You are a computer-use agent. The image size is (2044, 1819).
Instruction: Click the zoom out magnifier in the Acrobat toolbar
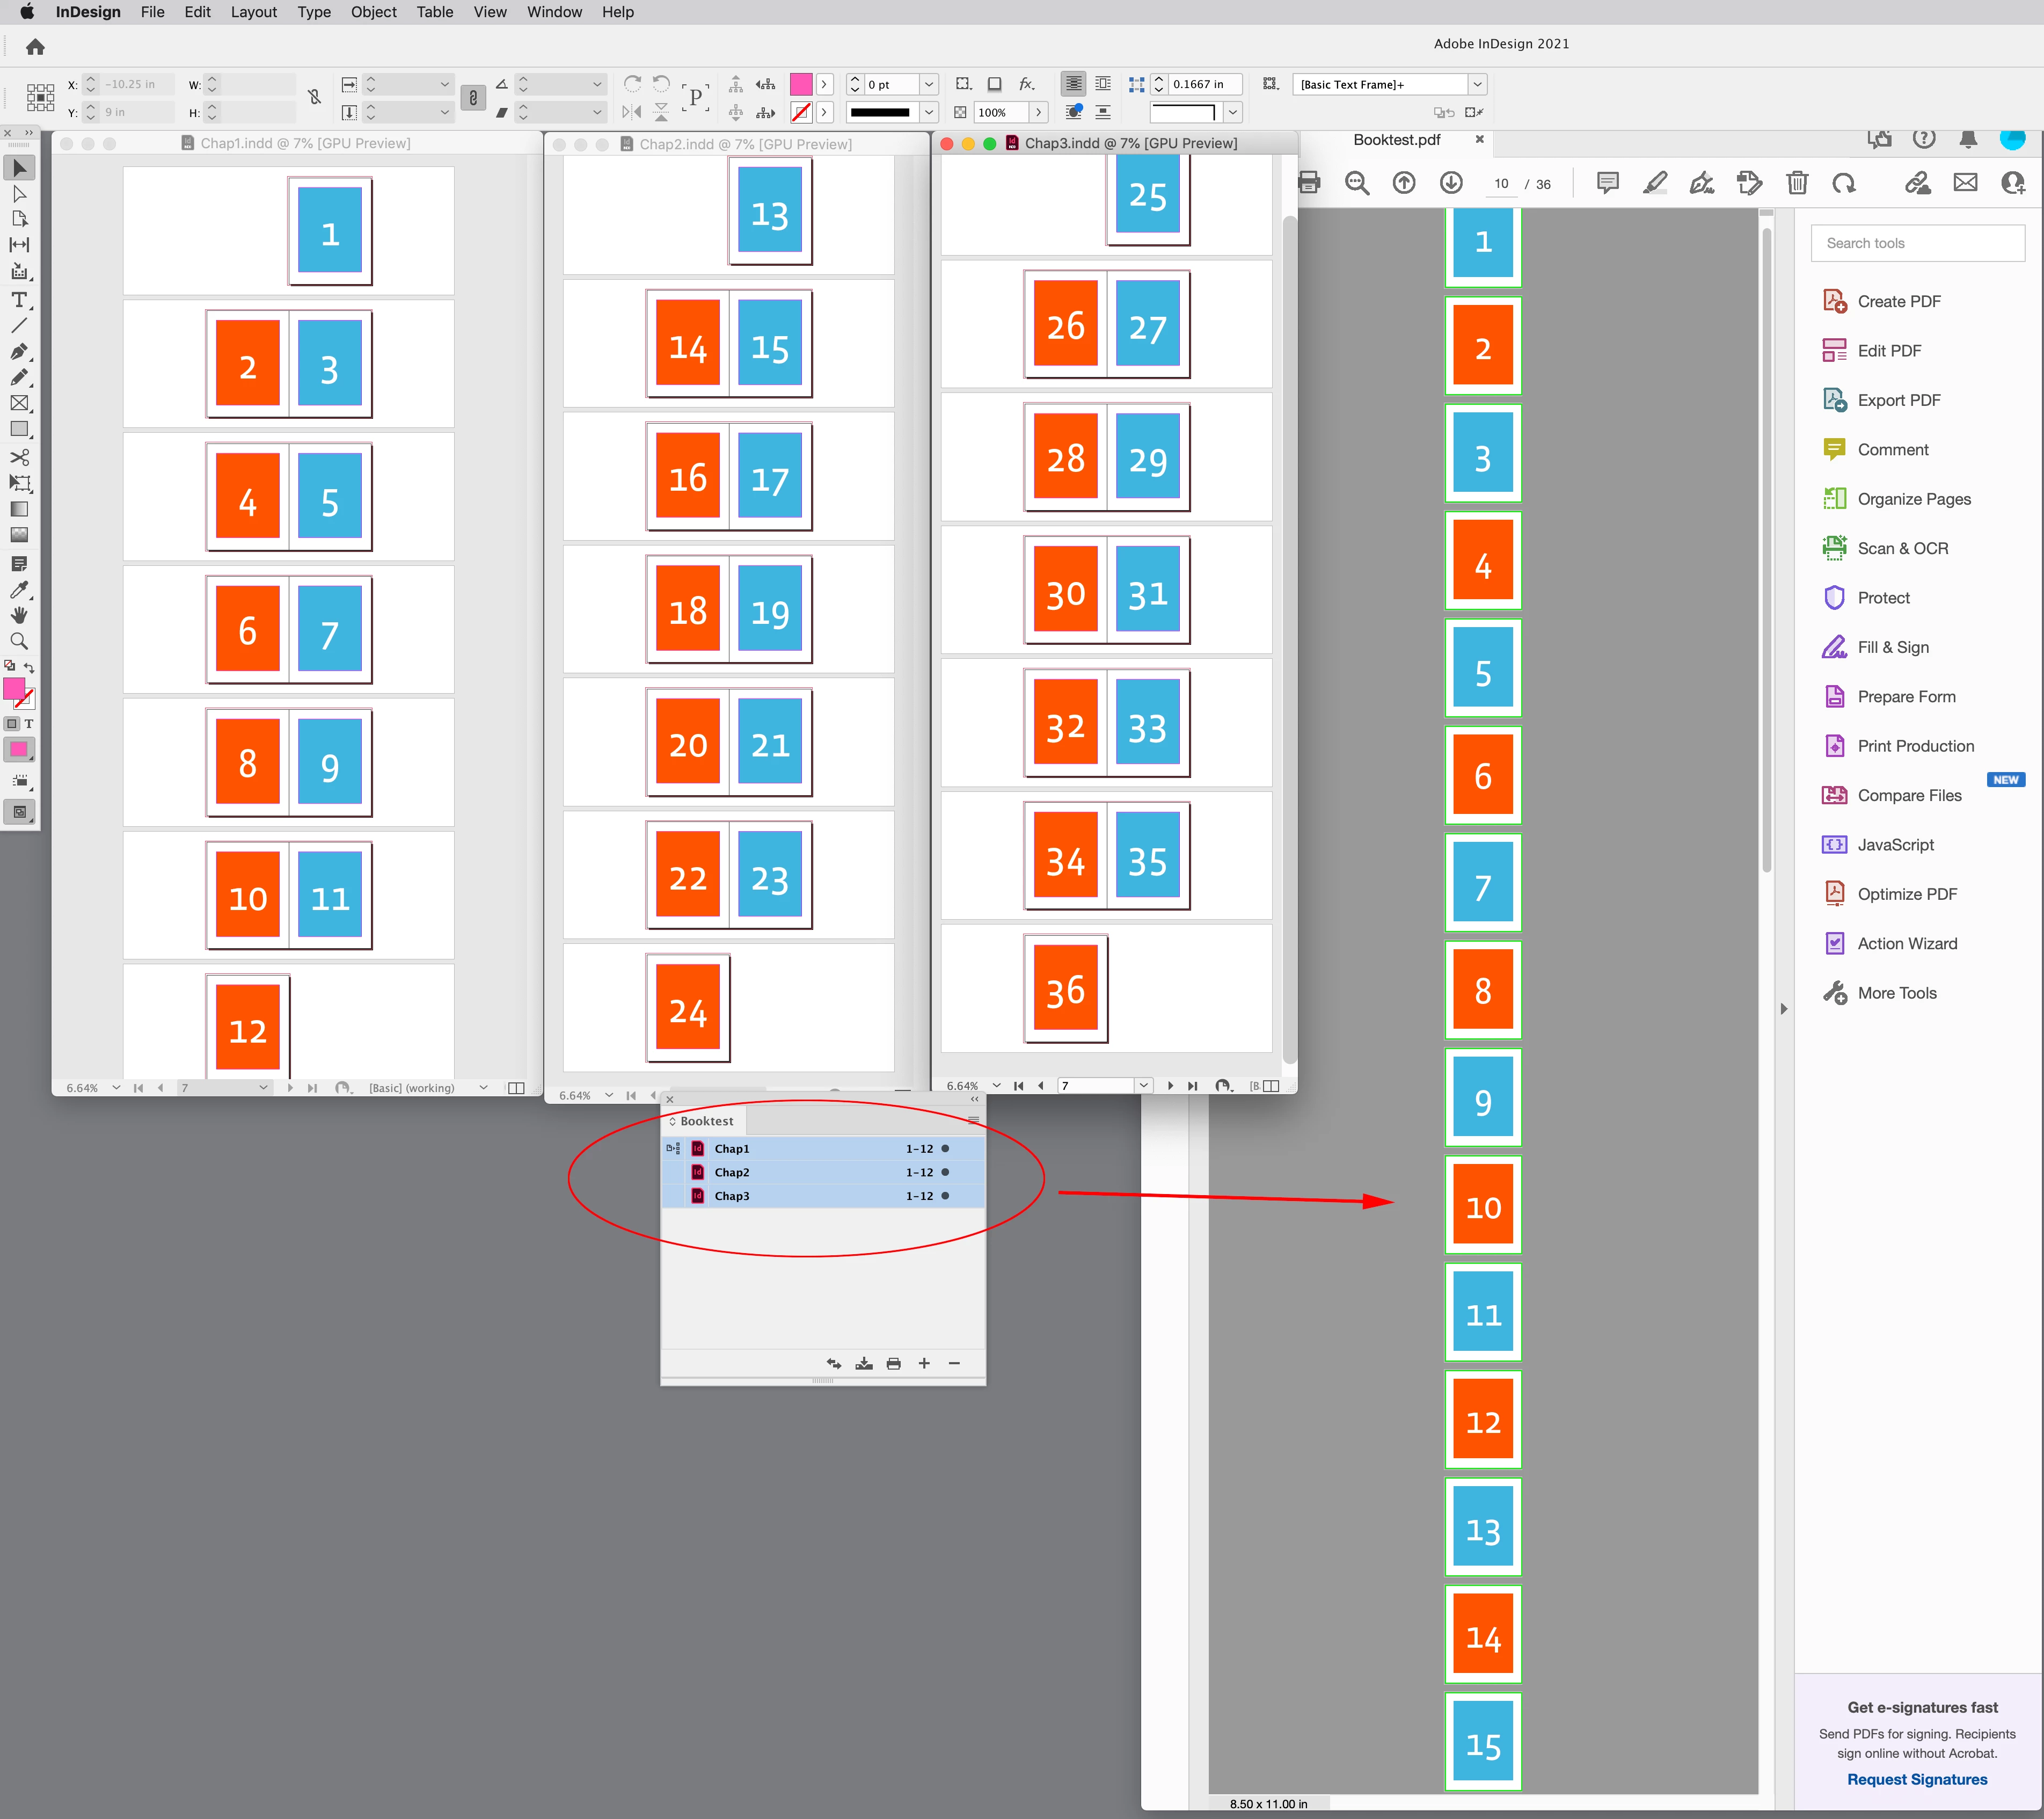[x=1357, y=182]
